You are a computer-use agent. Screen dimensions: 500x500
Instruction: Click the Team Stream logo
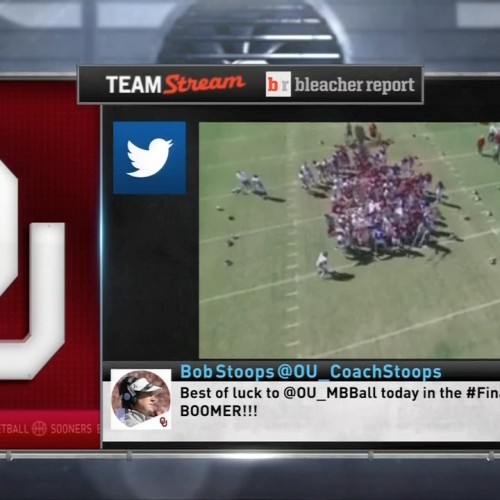pyautogui.click(x=175, y=85)
